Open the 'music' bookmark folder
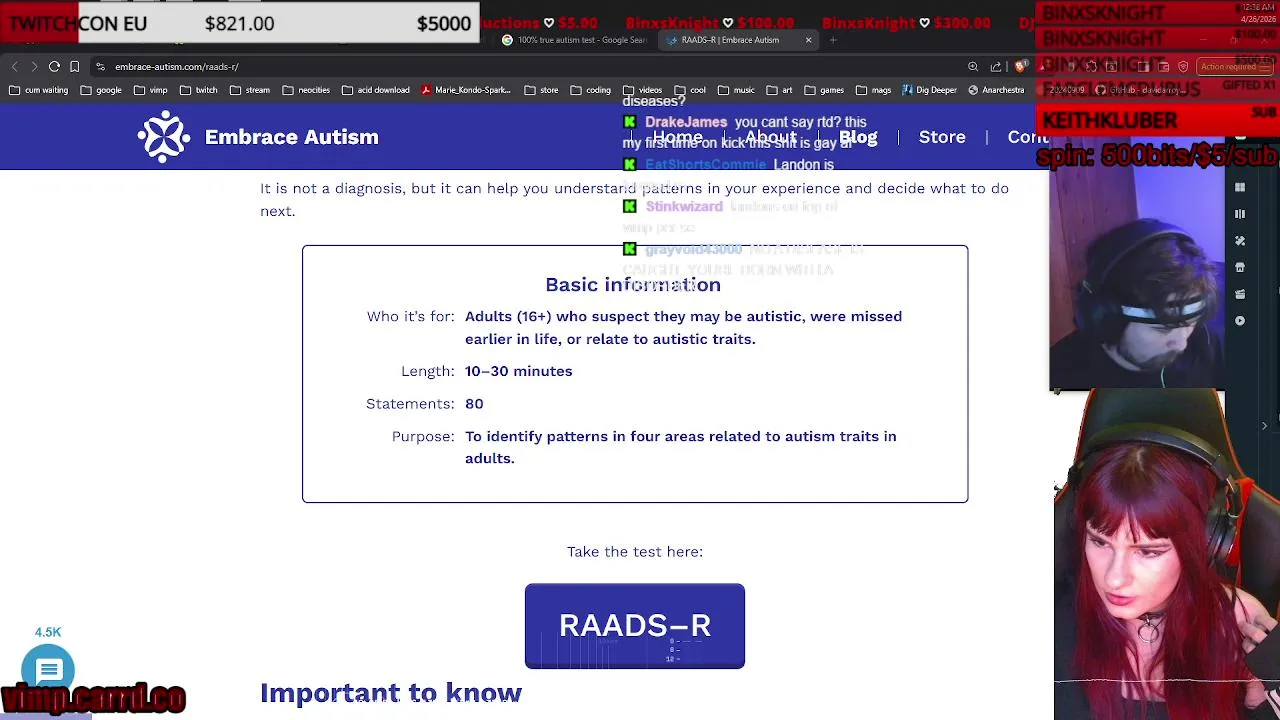1280x720 pixels. pos(735,90)
